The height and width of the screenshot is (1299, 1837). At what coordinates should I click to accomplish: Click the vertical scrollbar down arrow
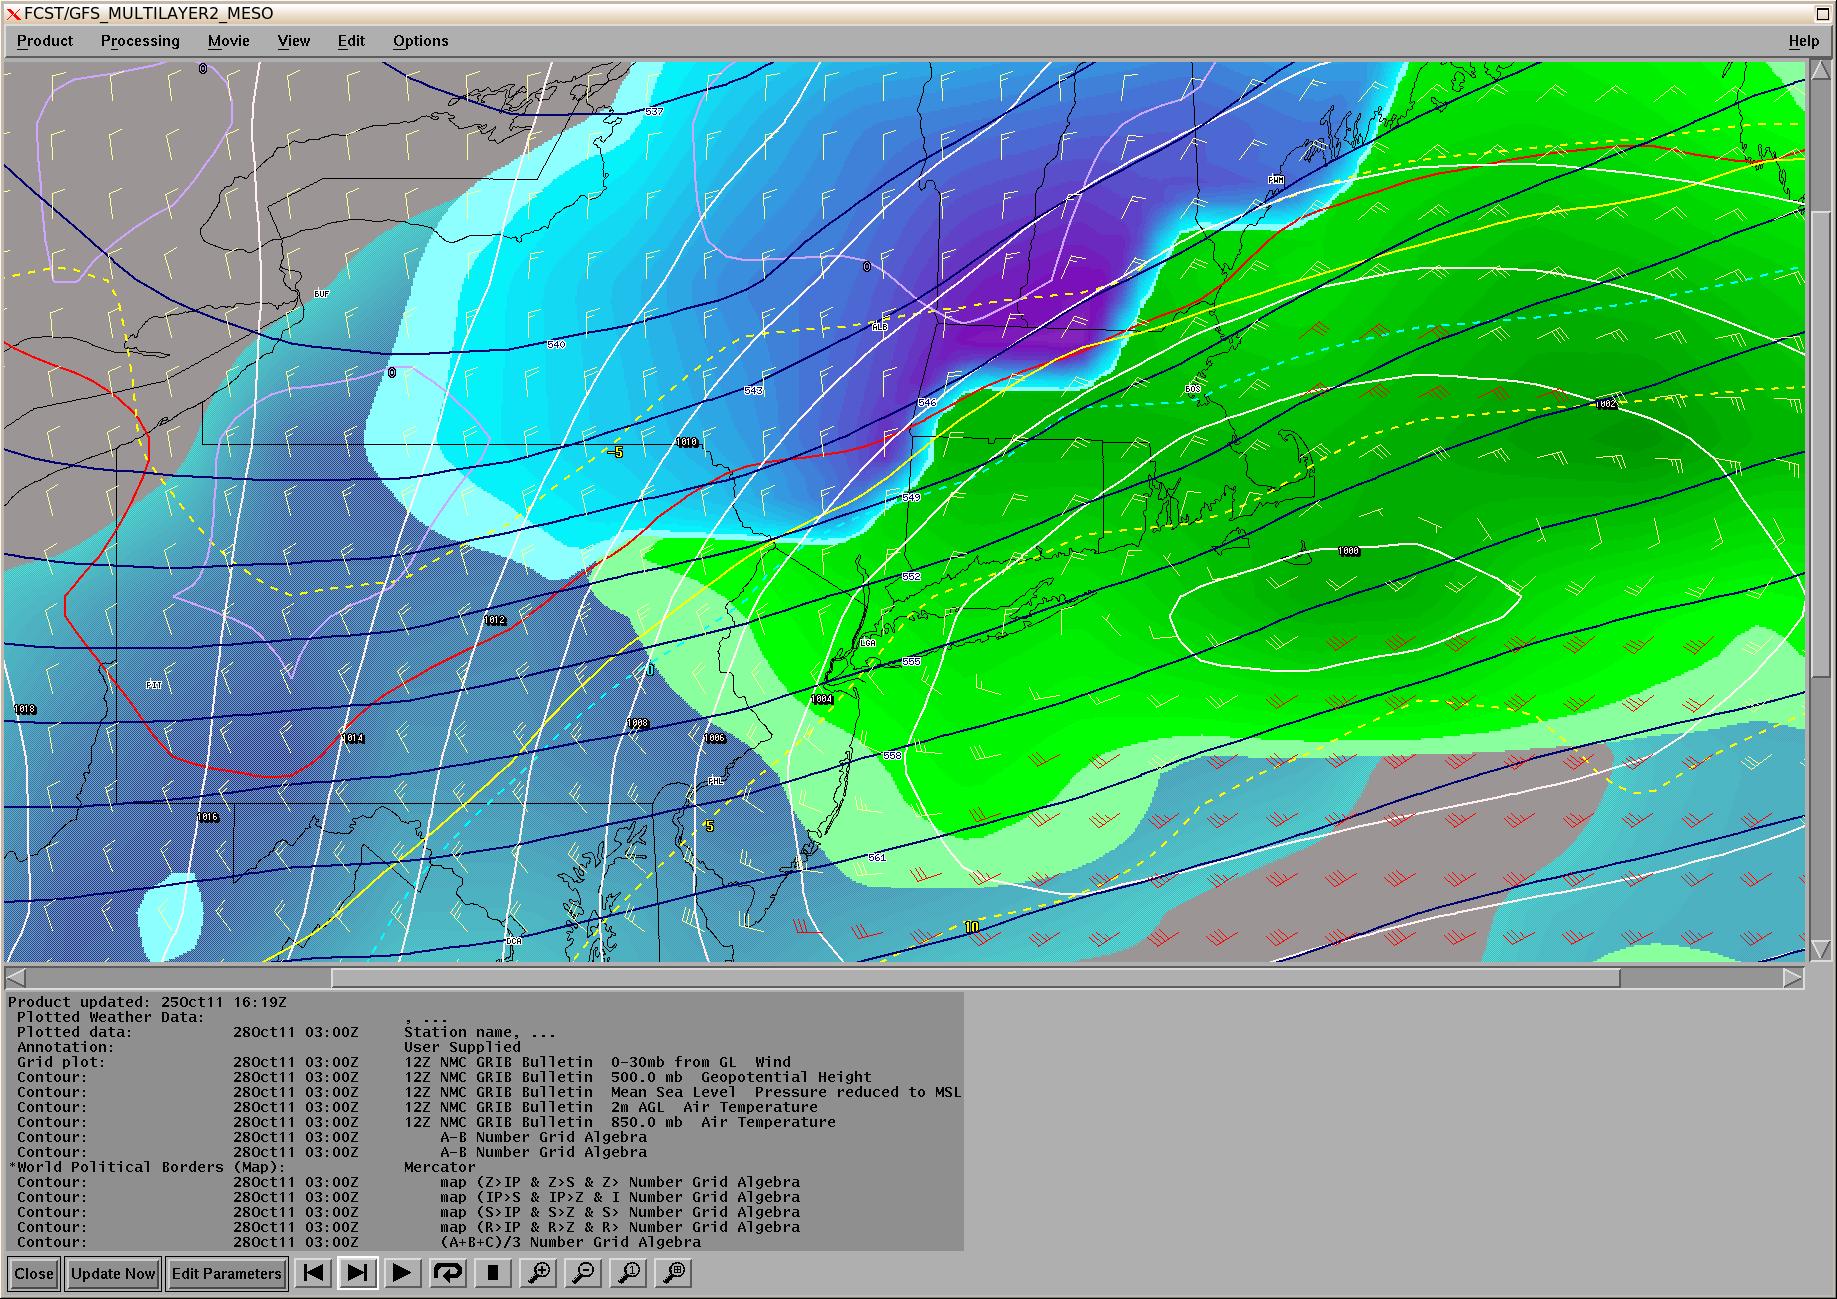pos(1821,949)
